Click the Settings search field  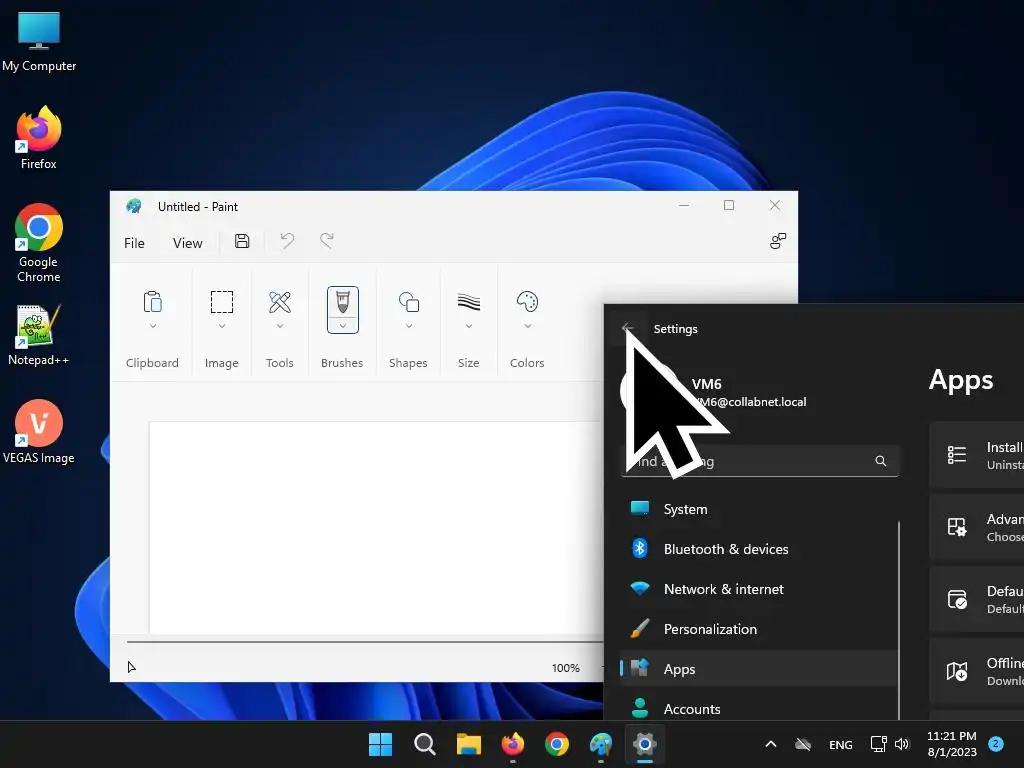coord(760,461)
